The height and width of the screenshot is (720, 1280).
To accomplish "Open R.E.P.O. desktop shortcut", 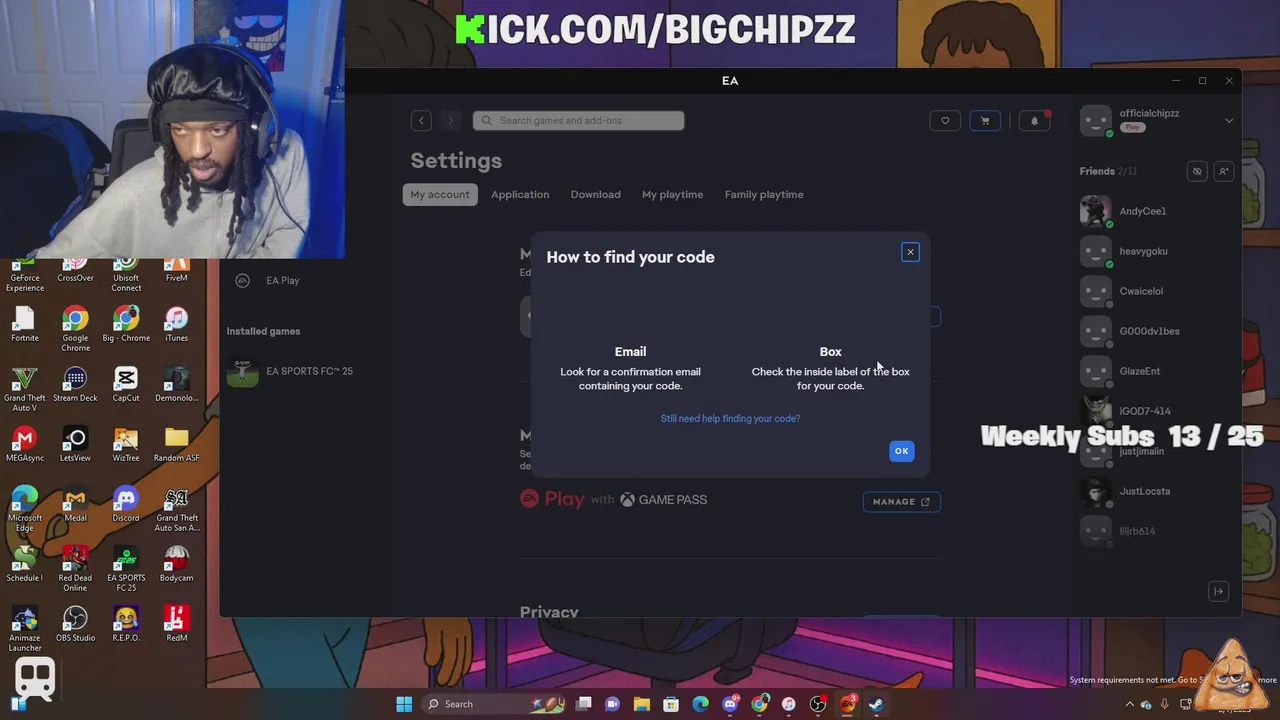I will click(126, 624).
